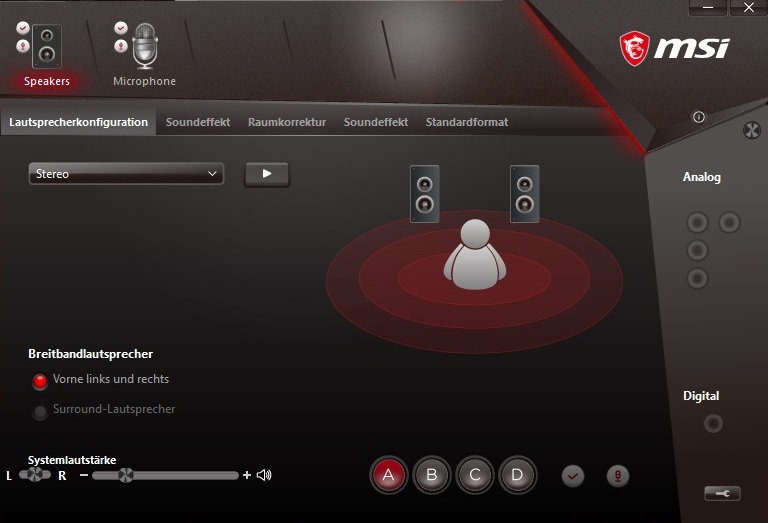The height and width of the screenshot is (523, 768).
Task: Click the Breitbandlautsprecher heading
Action: [91, 354]
